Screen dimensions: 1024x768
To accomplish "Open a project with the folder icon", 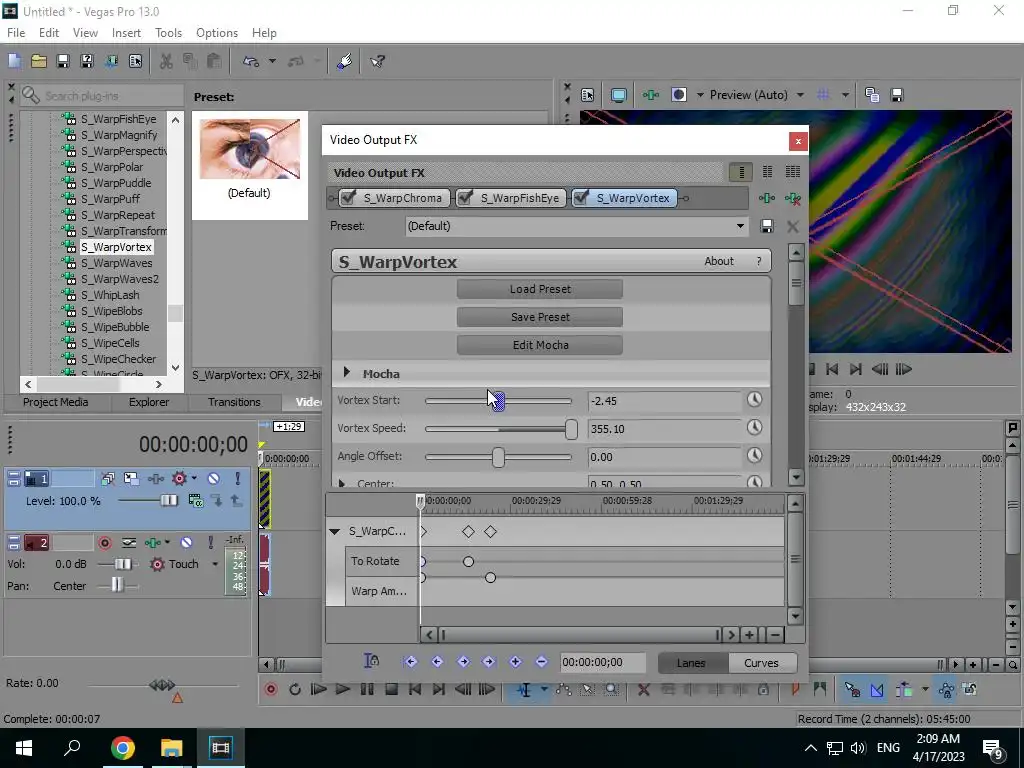I will pyautogui.click(x=39, y=61).
